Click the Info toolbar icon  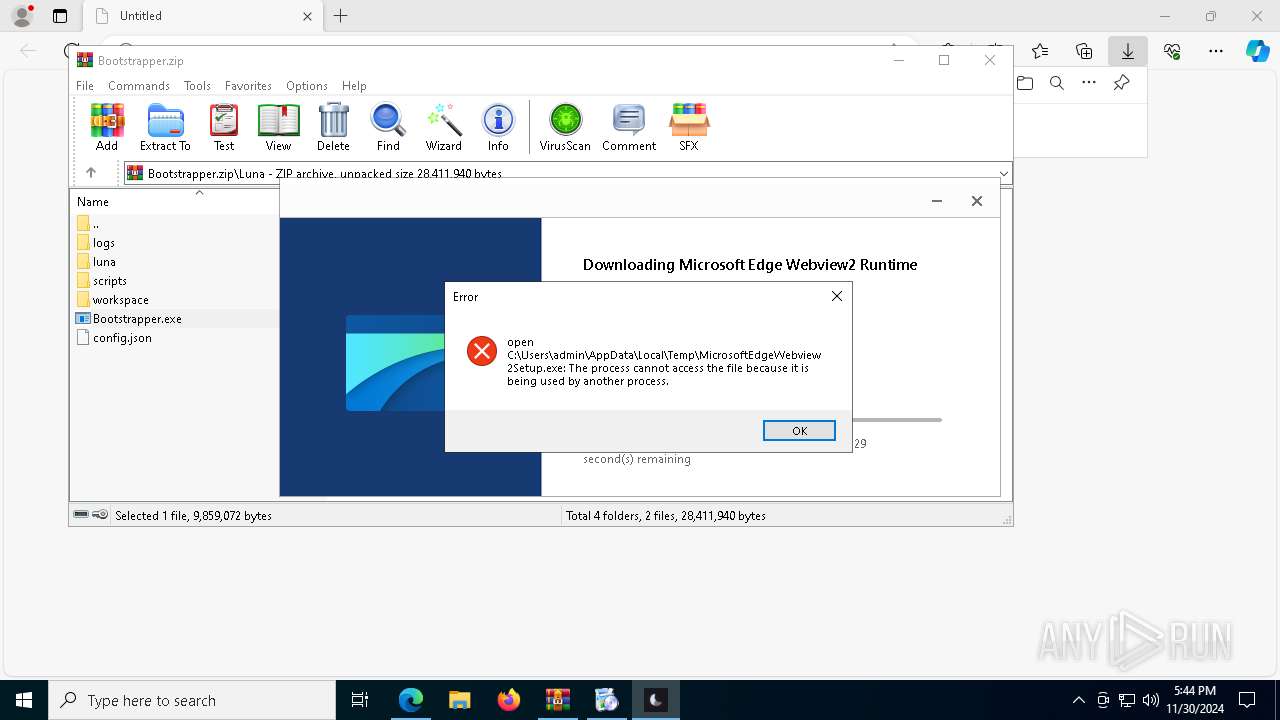[498, 127]
